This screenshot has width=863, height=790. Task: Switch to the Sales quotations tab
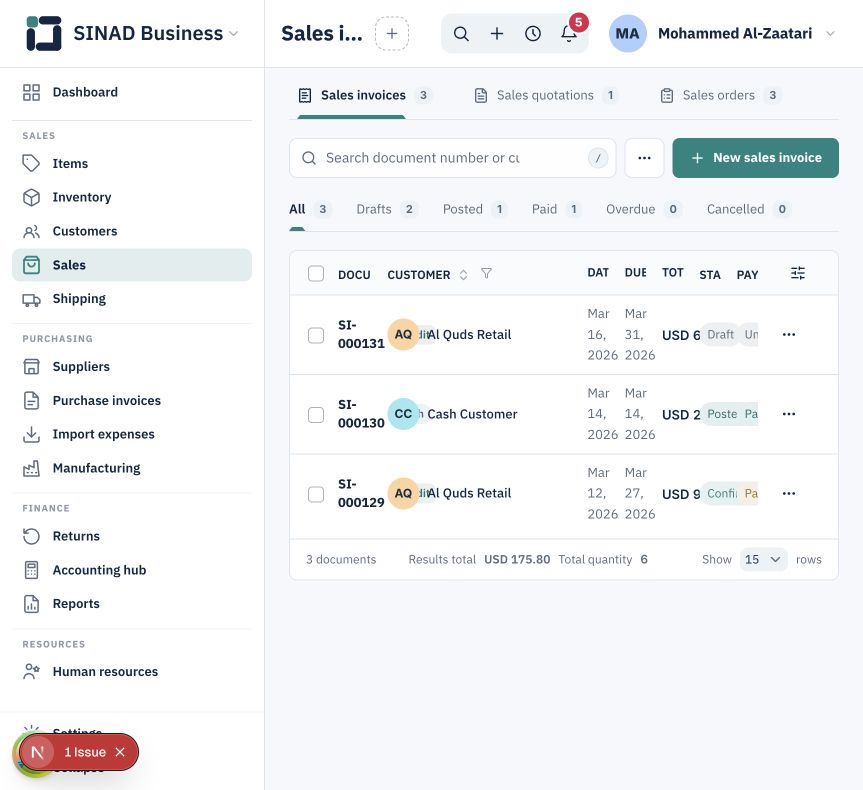click(x=545, y=95)
